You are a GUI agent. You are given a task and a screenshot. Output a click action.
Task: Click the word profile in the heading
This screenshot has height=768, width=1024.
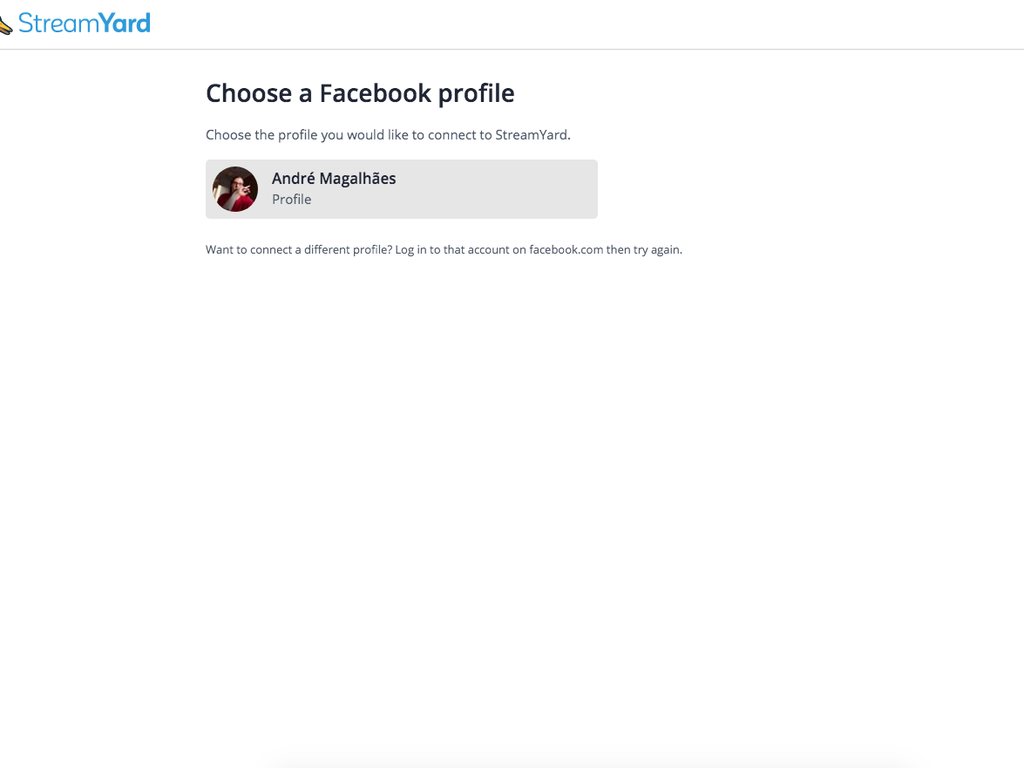[x=476, y=95]
